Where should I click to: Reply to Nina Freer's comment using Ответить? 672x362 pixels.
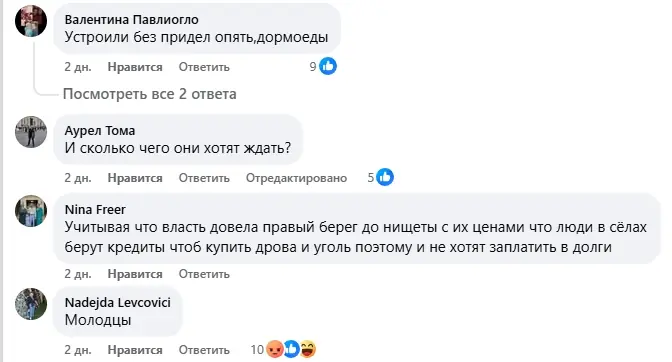pyautogui.click(x=204, y=274)
